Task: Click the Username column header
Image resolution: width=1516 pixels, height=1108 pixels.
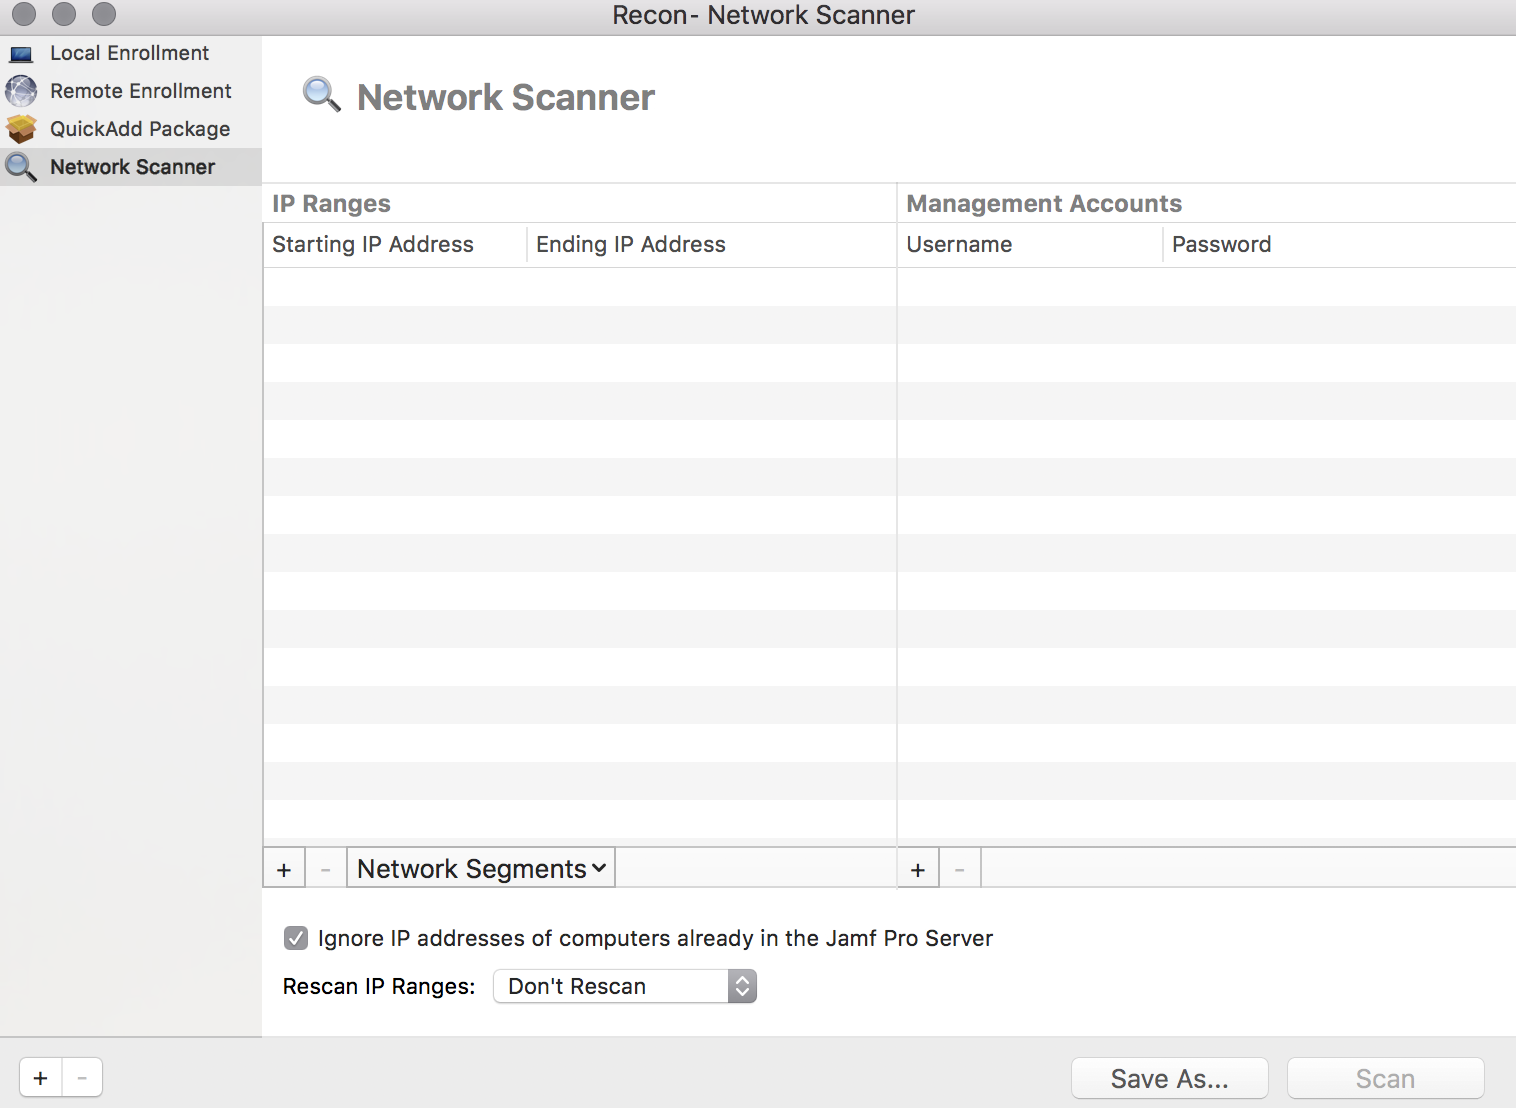Action: click(1030, 244)
